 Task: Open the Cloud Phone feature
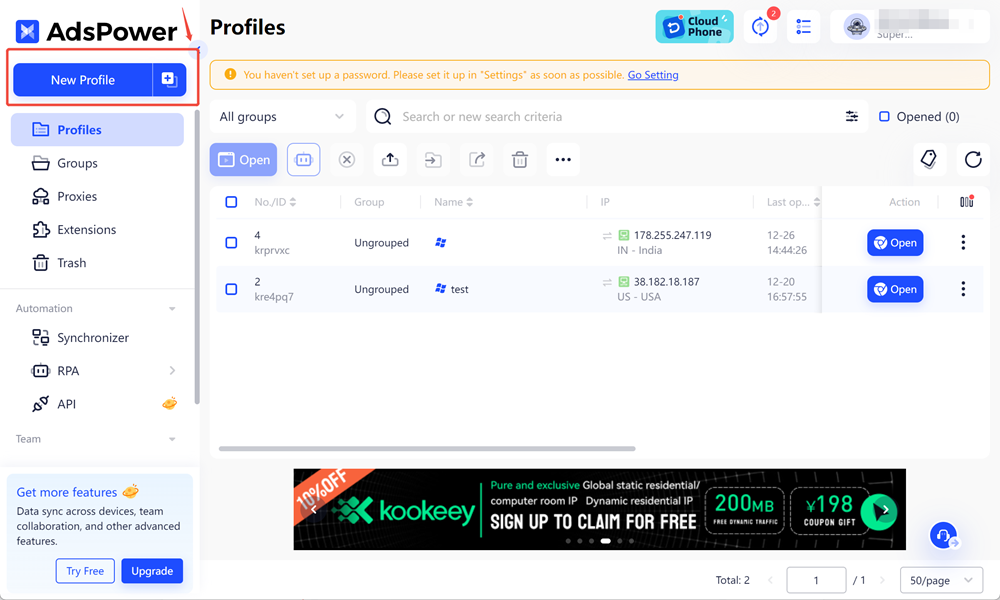point(695,27)
